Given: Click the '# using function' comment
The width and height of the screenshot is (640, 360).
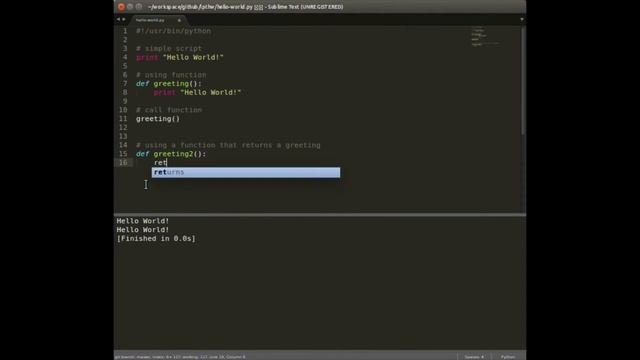Looking at the screenshot, I should 171,75.
